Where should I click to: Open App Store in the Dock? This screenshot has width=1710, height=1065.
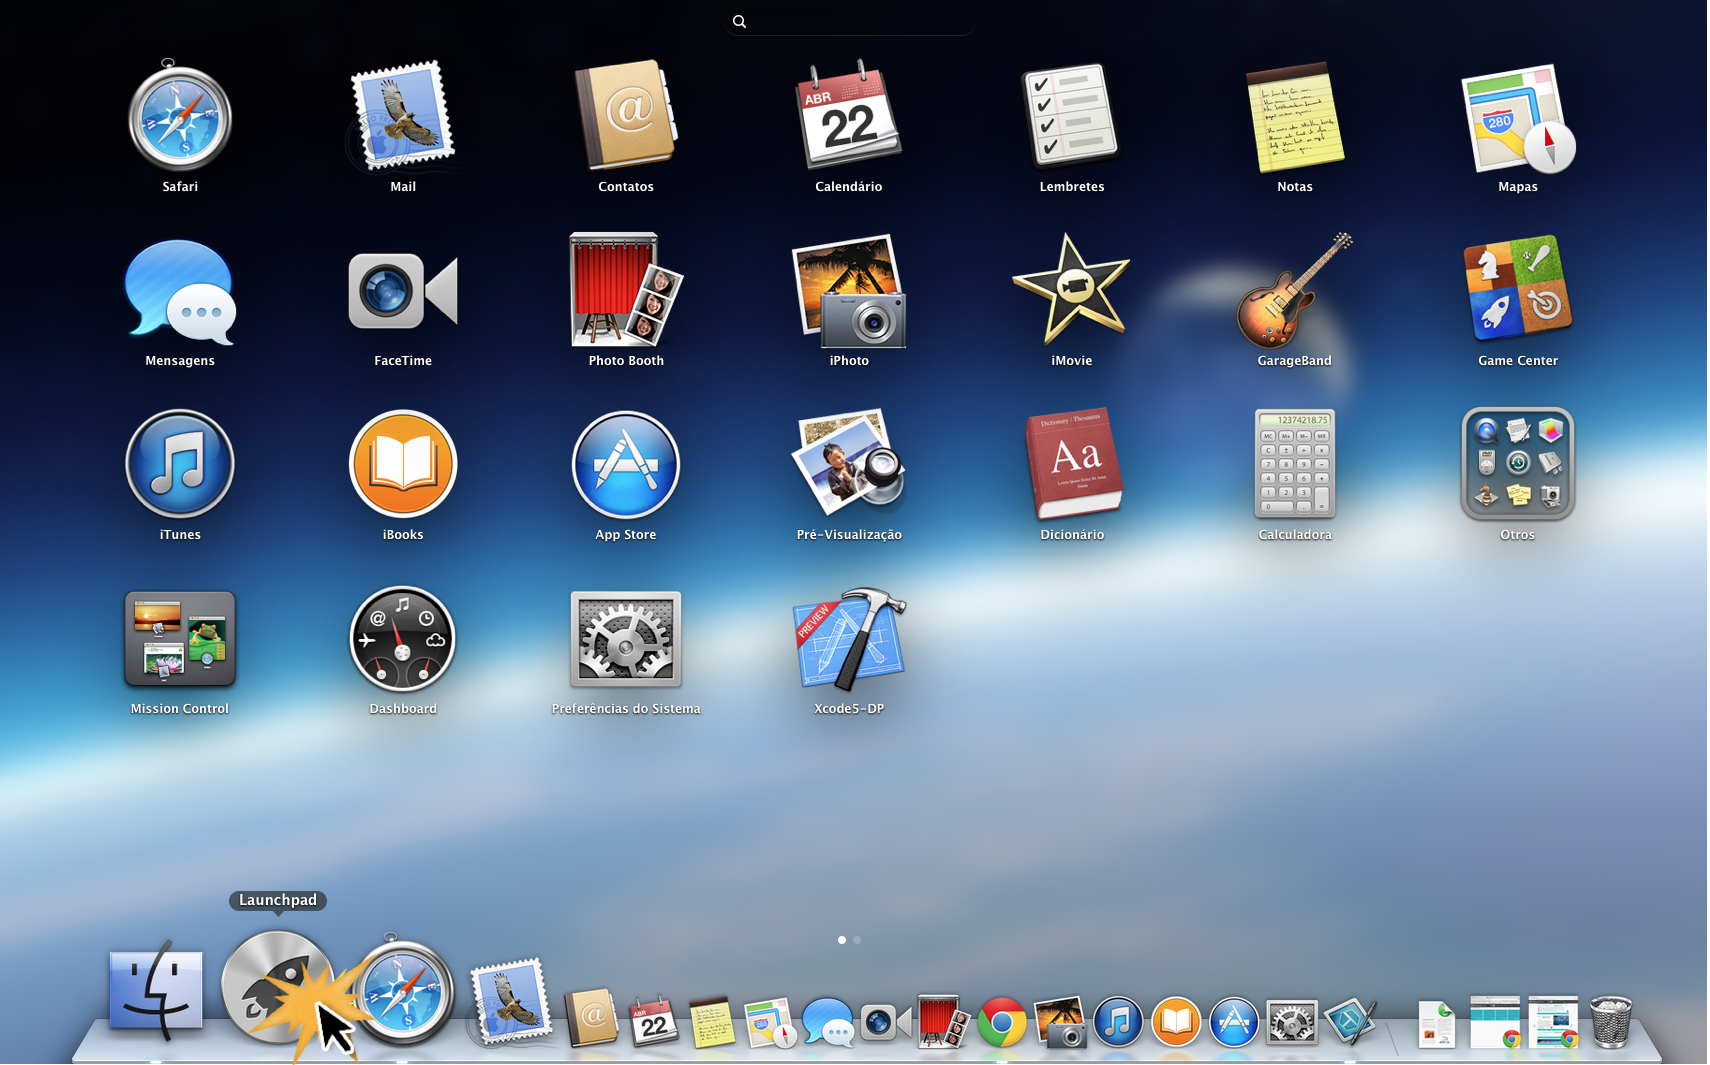(x=1234, y=1022)
